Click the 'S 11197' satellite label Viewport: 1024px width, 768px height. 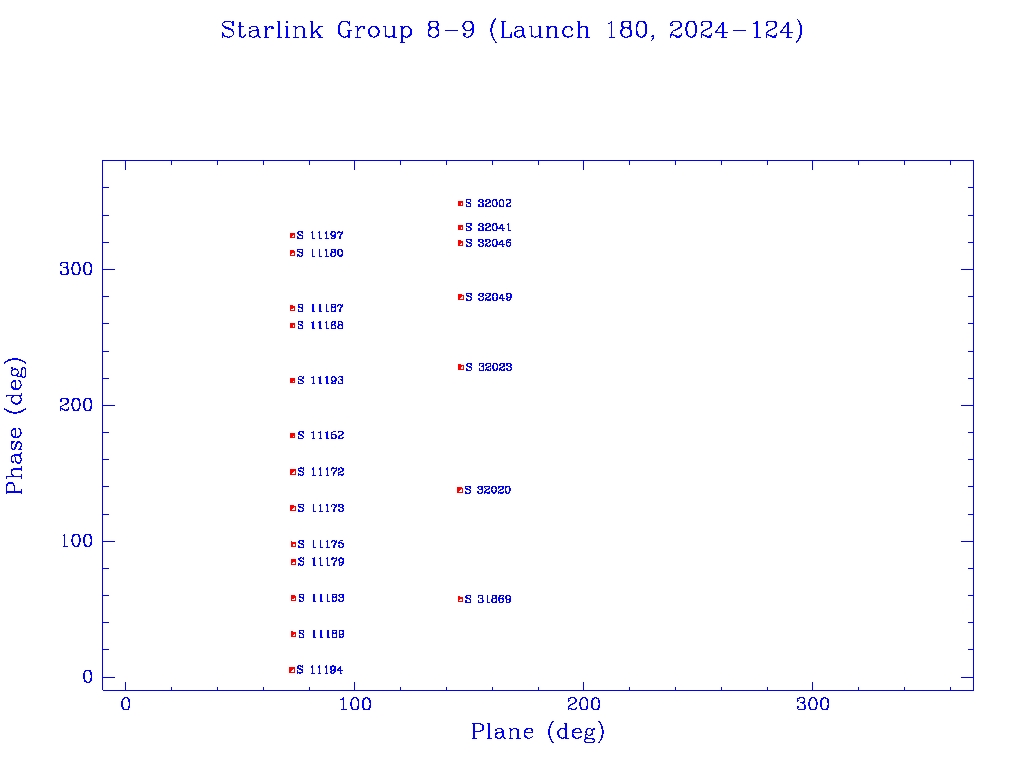pyautogui.click(x=320, y=235)
